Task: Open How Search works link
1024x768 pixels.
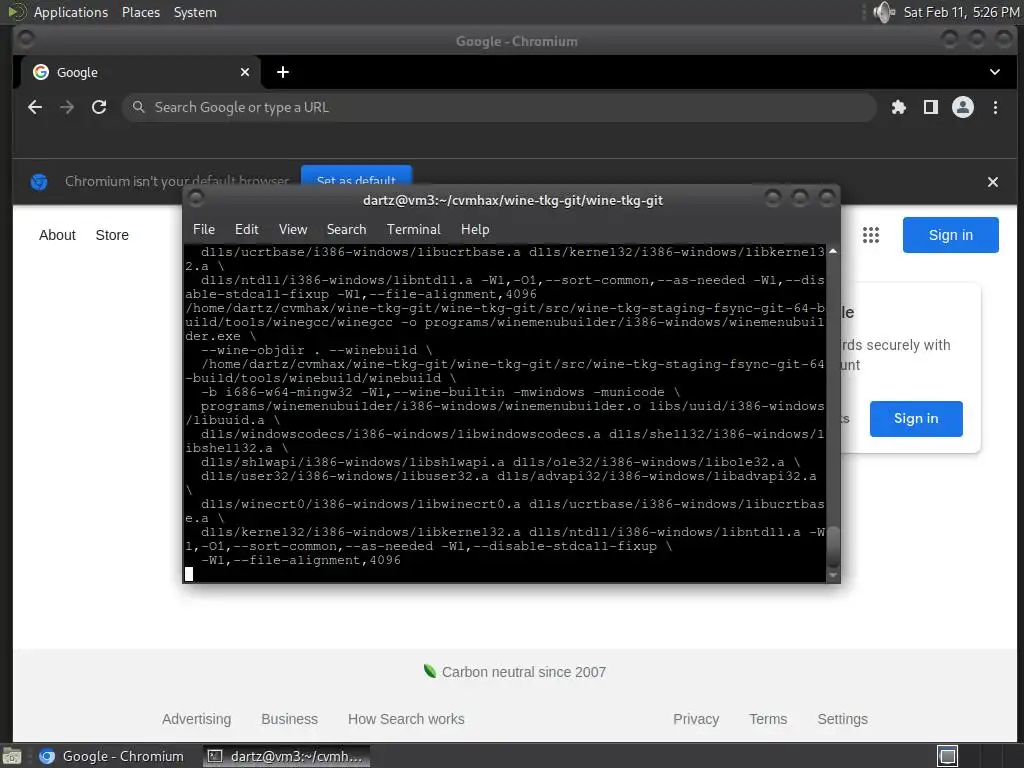Action: tap(406, 719)
